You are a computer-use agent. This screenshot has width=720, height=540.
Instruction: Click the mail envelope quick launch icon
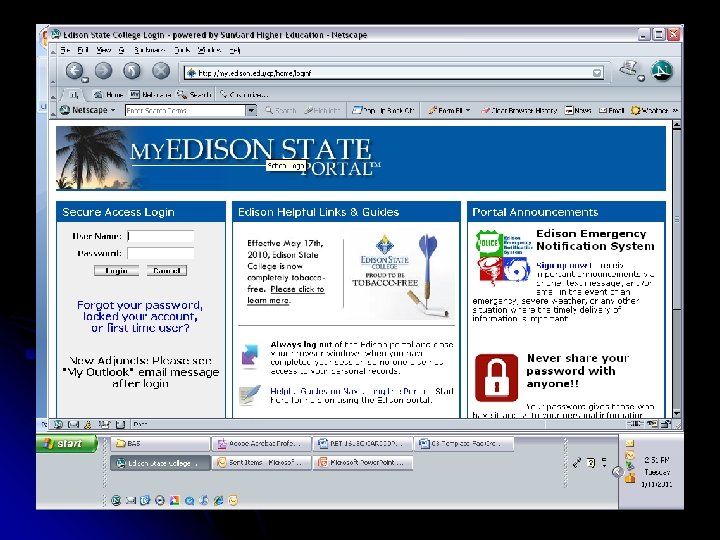click(130, 501)
